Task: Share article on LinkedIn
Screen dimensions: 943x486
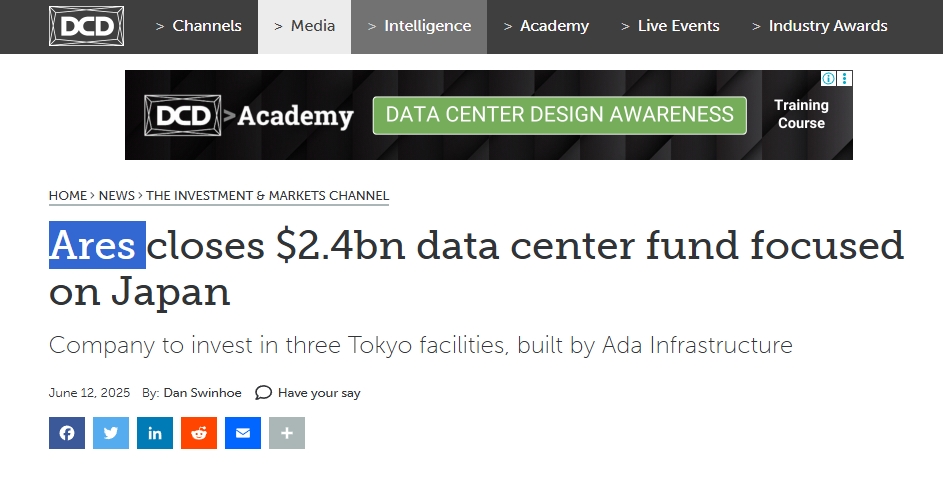Action: (x=155, y=433)
